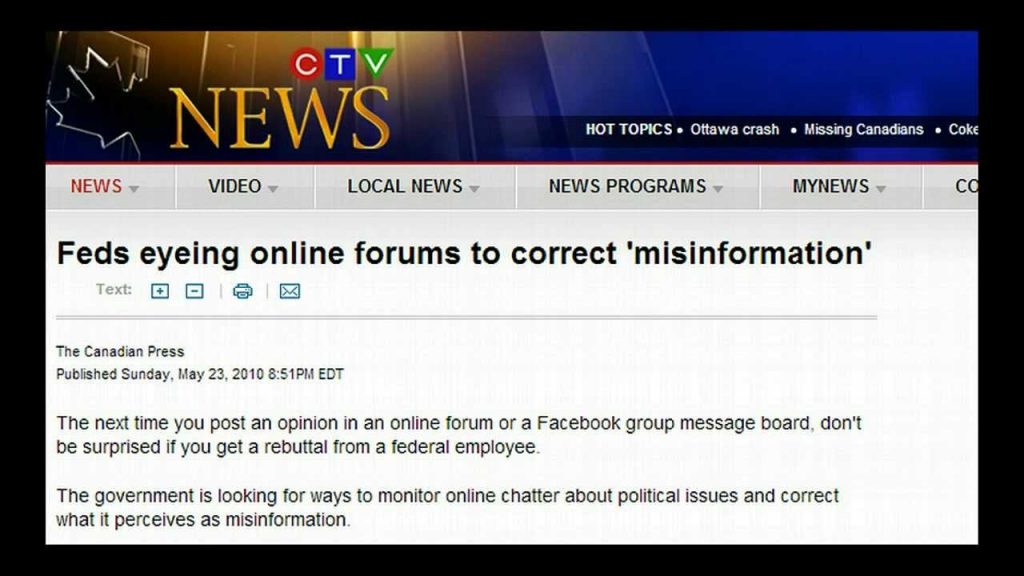Click The Canadian Press byline

[x=120, y=352]
